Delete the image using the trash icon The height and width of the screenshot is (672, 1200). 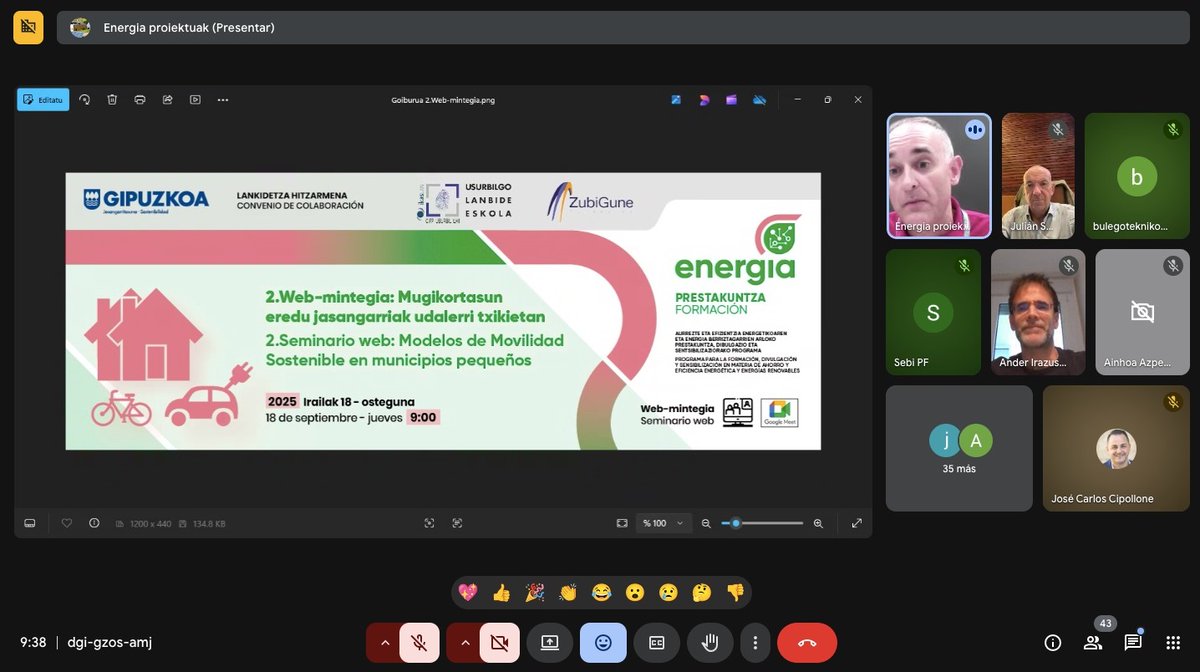[112, 99]
